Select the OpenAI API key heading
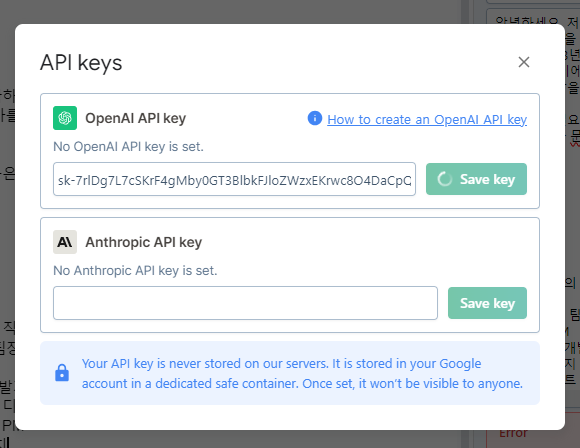The image size is (580, 448). [x=135, y=118]
